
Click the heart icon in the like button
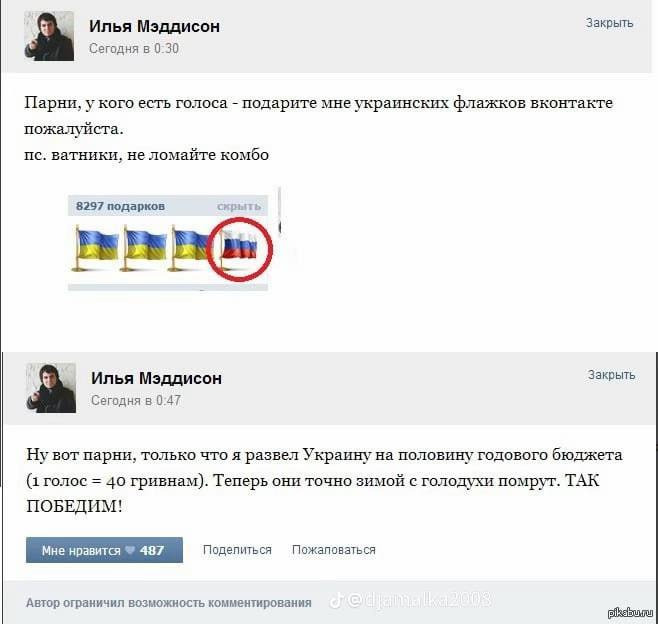(130, 550)
